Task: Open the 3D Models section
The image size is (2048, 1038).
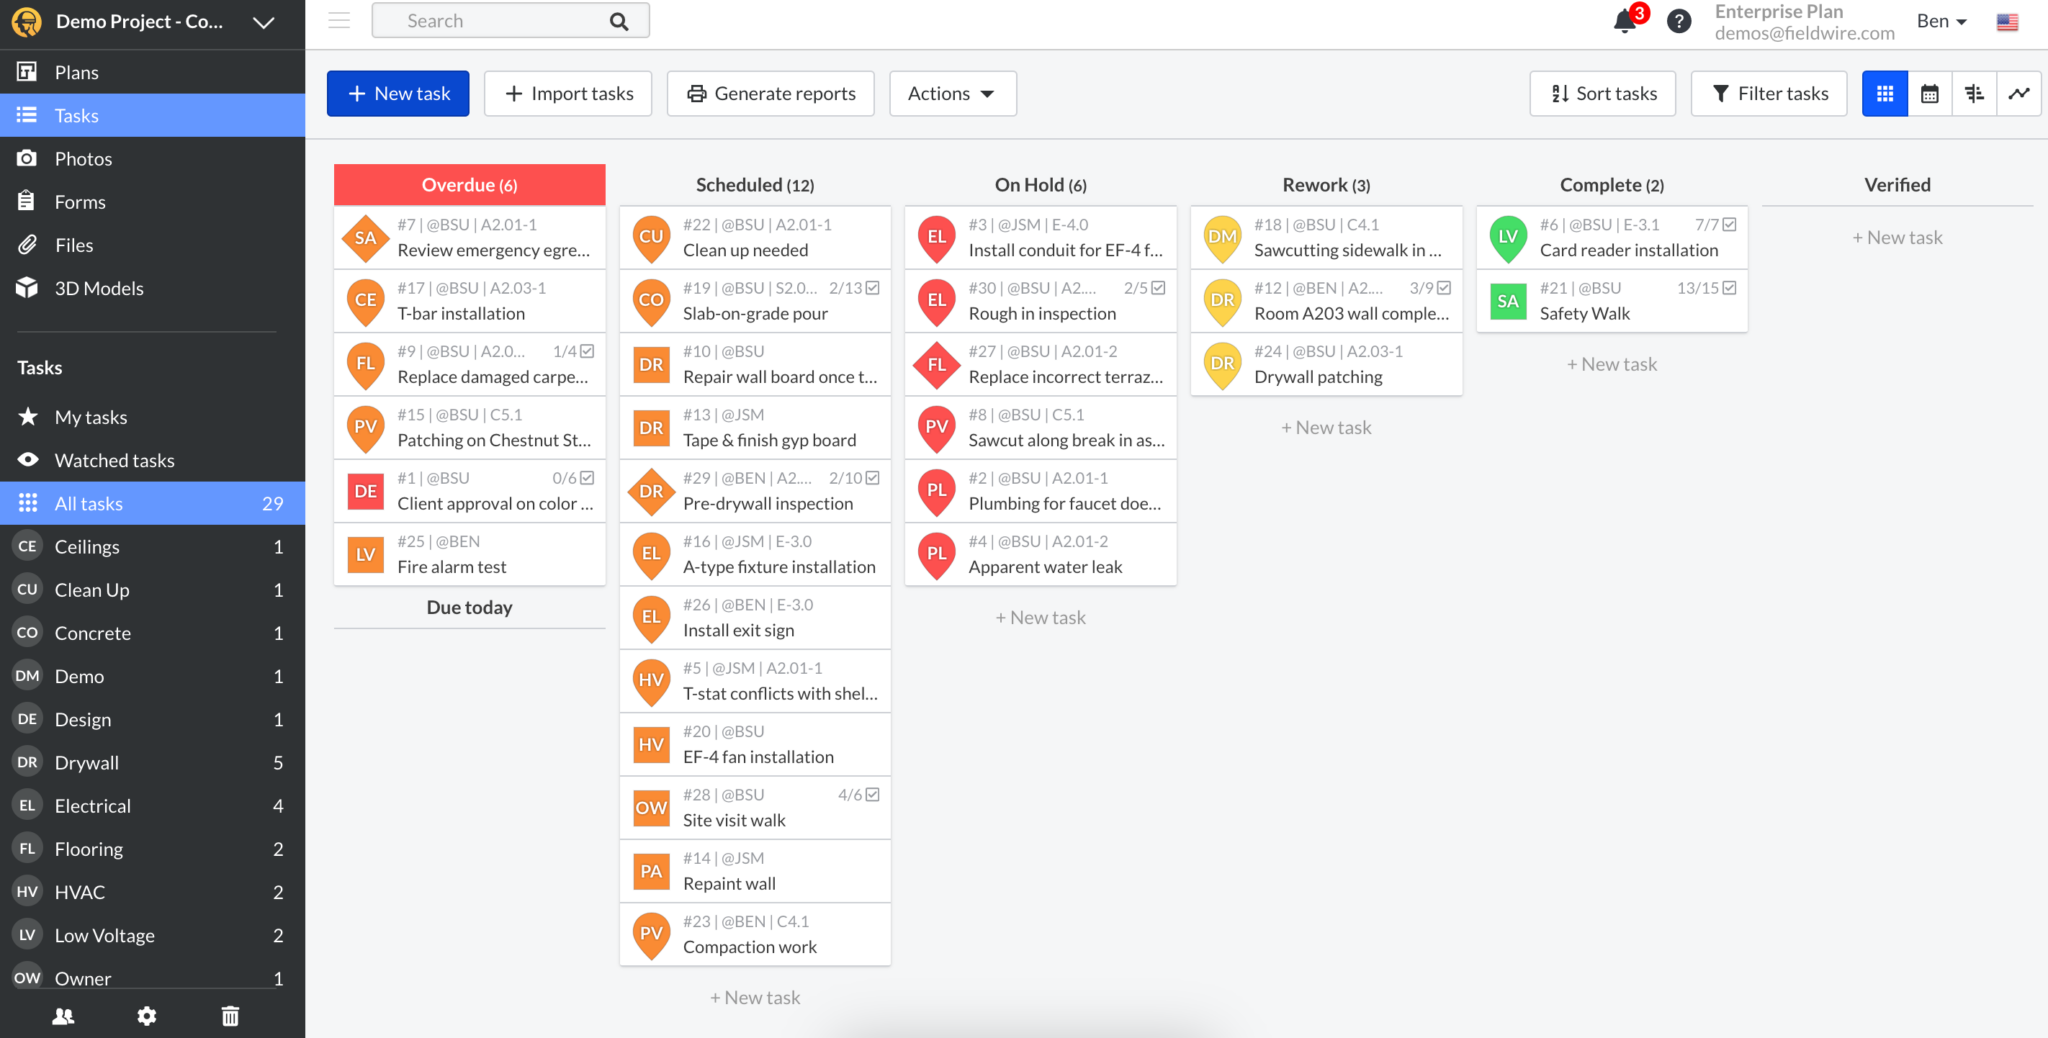Action: click(x=99, y=288)
